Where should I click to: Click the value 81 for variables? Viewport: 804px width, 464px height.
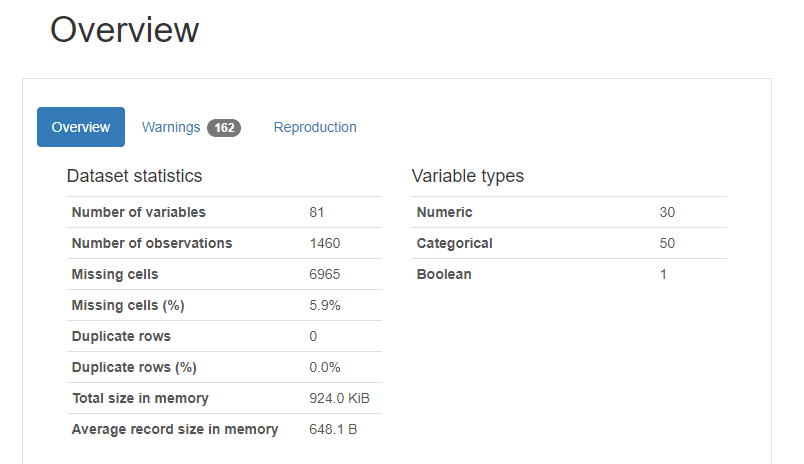point(316,212)
